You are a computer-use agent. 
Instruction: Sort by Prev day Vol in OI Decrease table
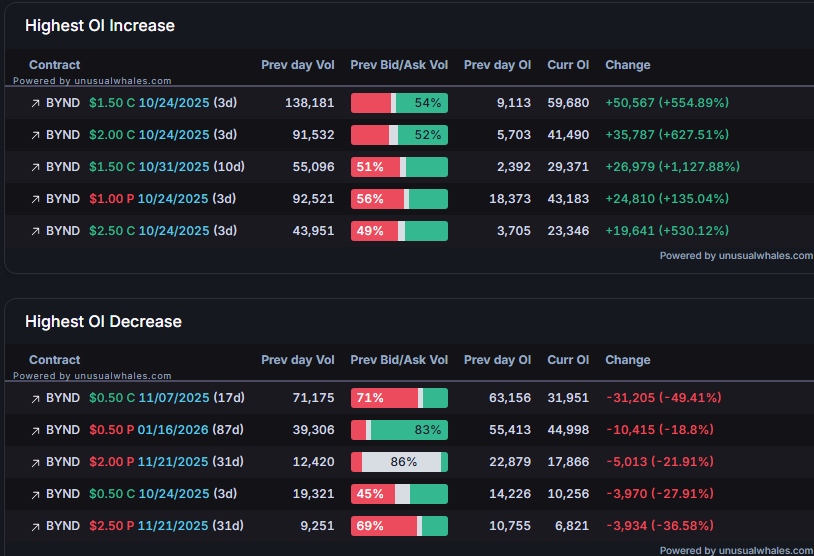click(297, 360)
